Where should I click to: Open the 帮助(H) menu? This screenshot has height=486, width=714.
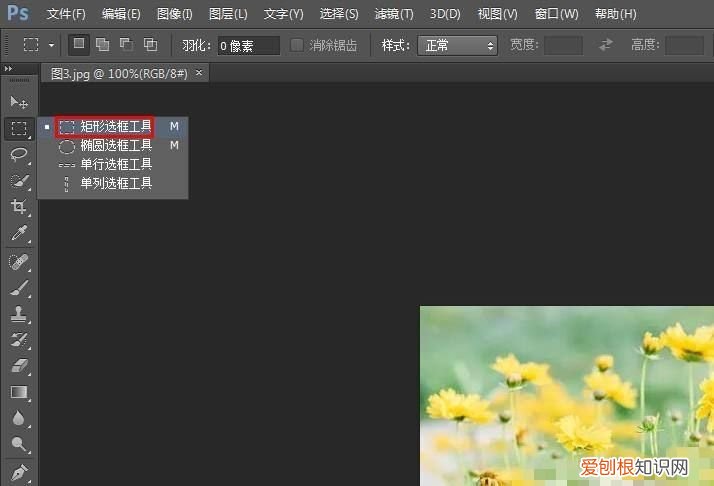point(615,14)
